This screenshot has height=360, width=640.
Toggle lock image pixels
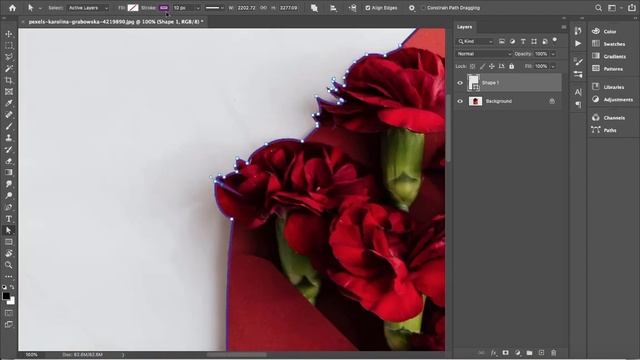pos(482,66)
